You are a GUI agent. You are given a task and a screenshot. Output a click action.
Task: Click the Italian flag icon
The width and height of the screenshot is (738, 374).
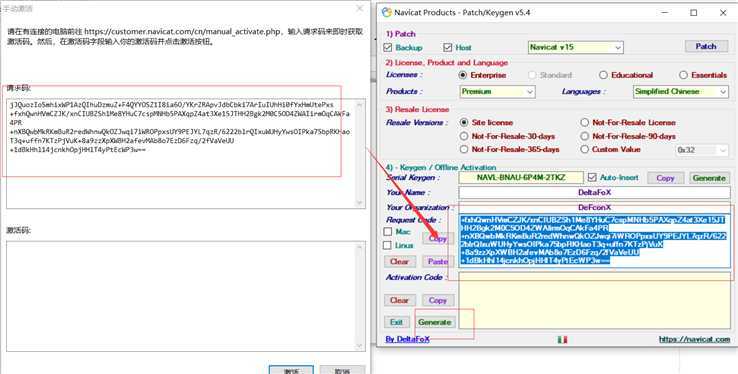tap(562, 339)
